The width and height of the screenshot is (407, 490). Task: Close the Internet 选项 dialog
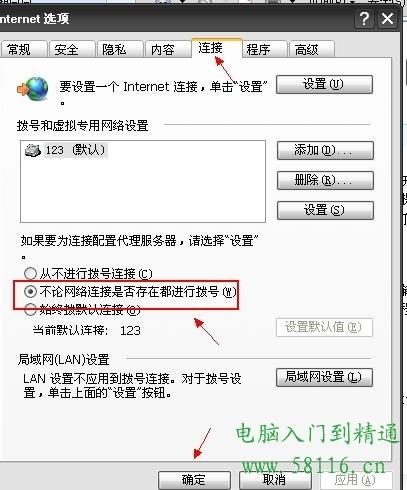point(387,19)
